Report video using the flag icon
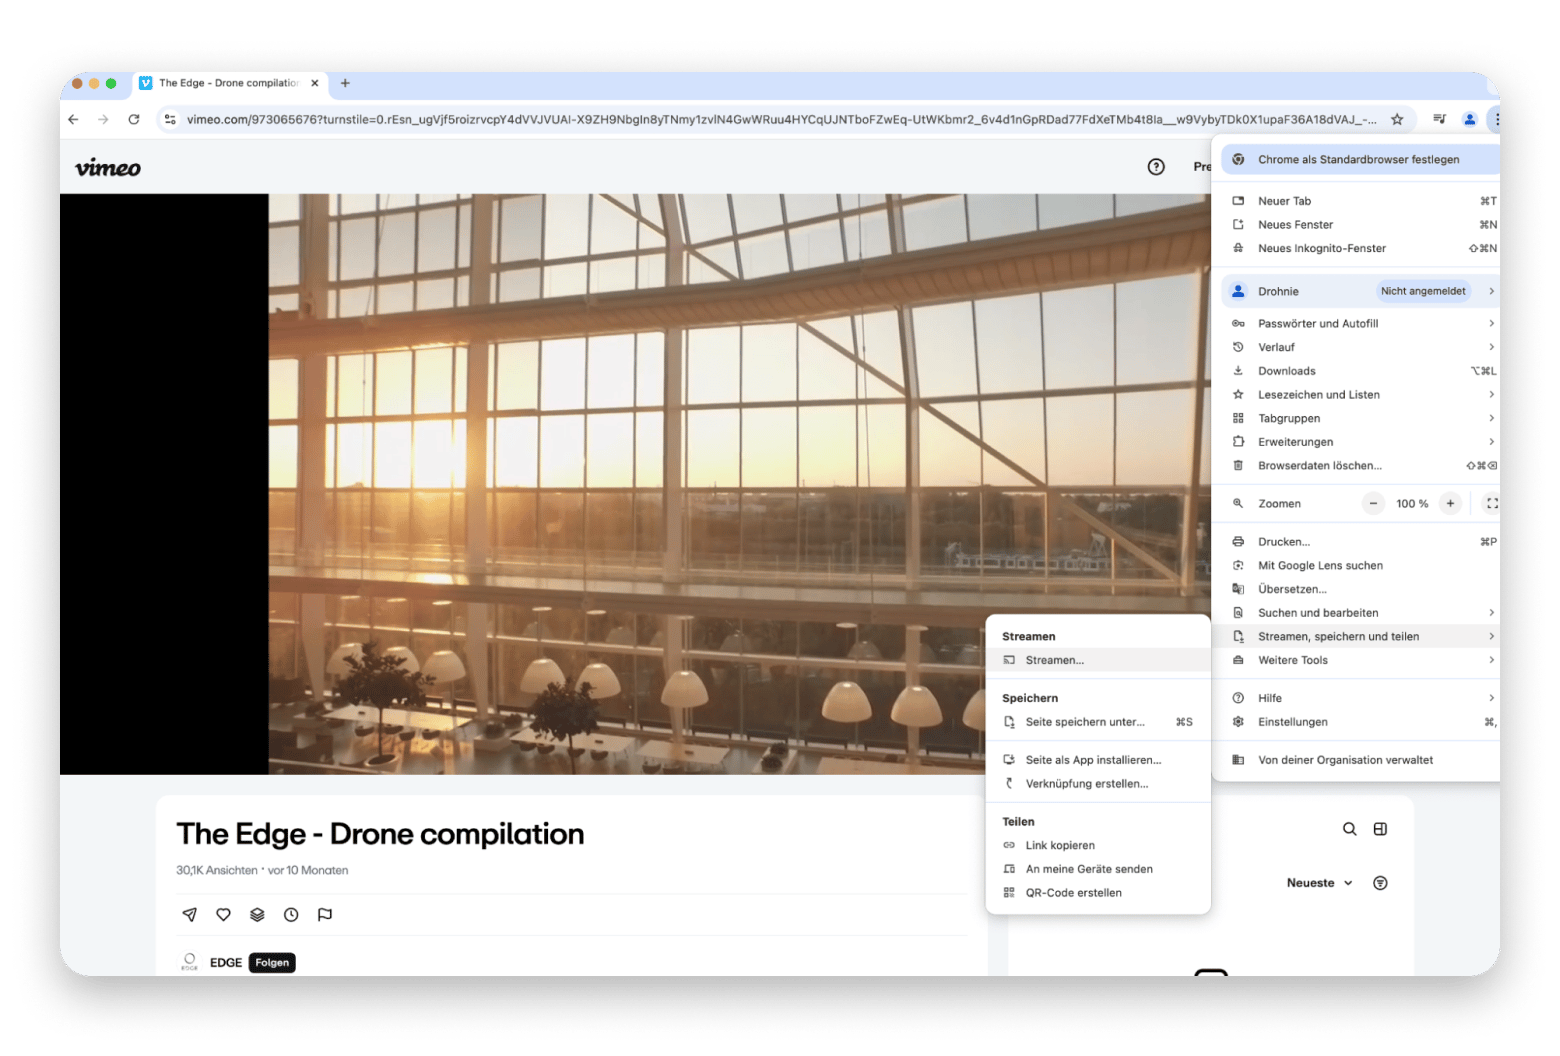Screen dimensions: 1560x1056 click(325, 914)
